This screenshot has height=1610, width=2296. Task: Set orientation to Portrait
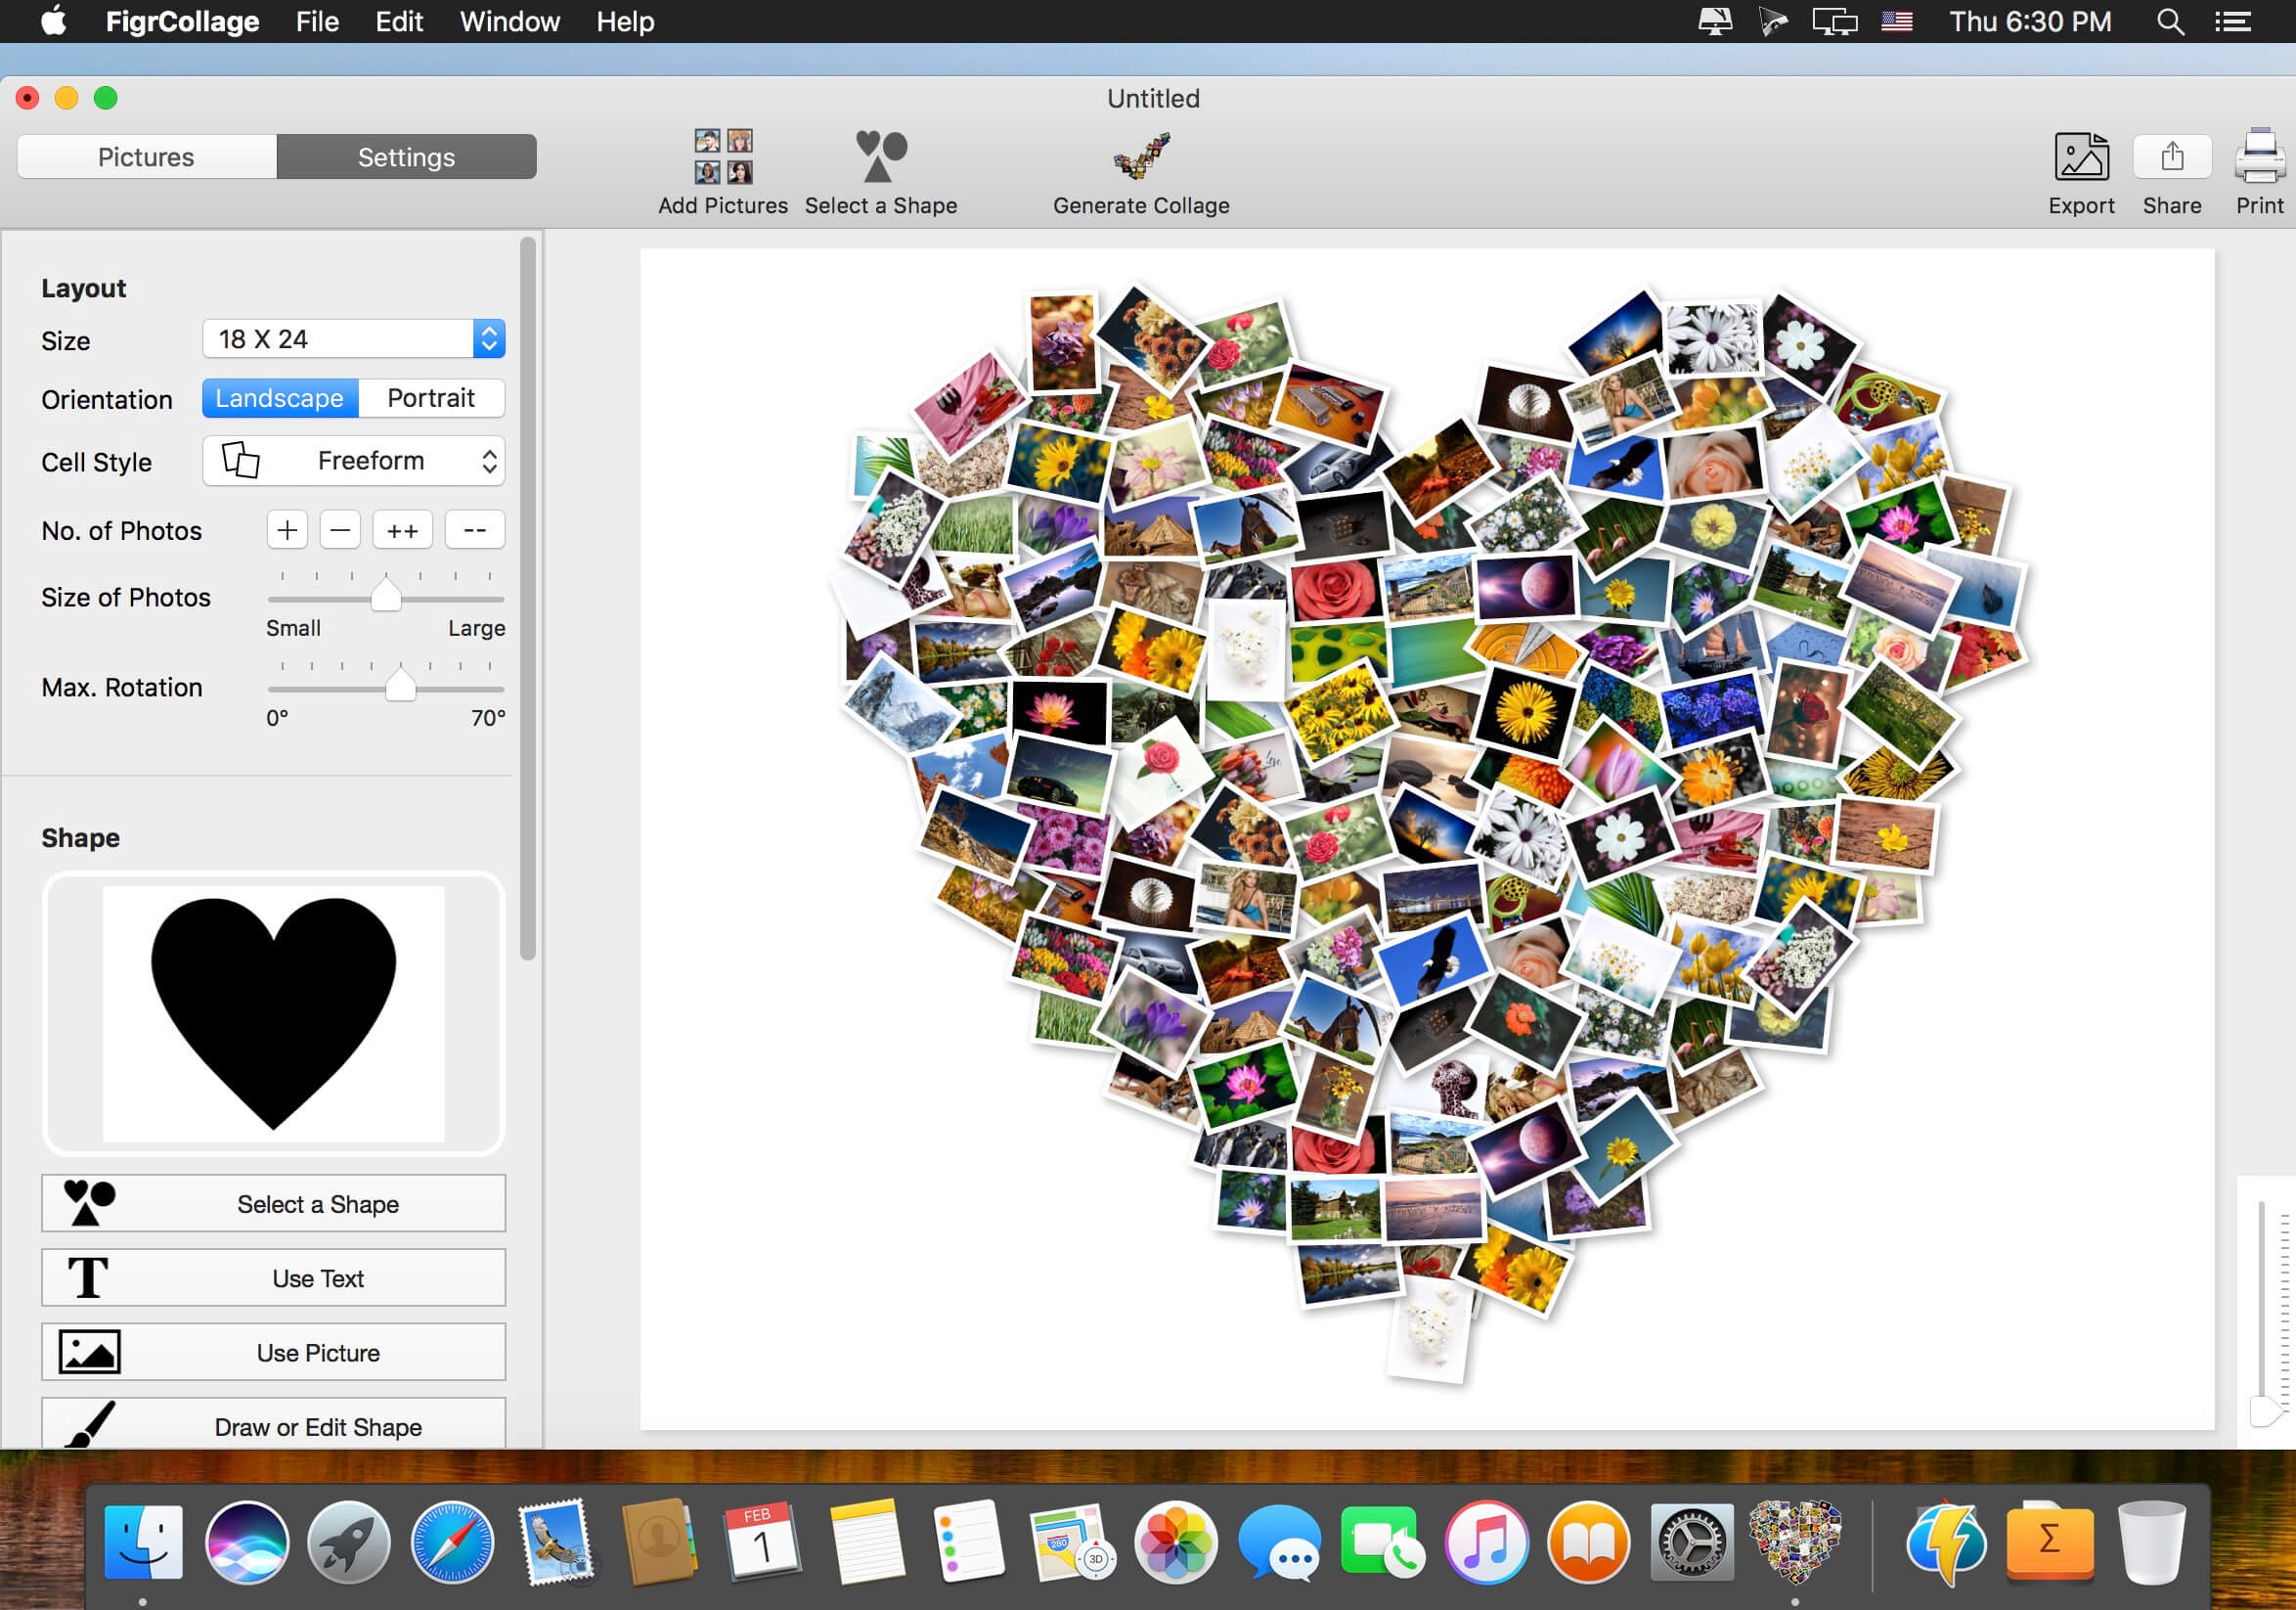click(430, 398)
